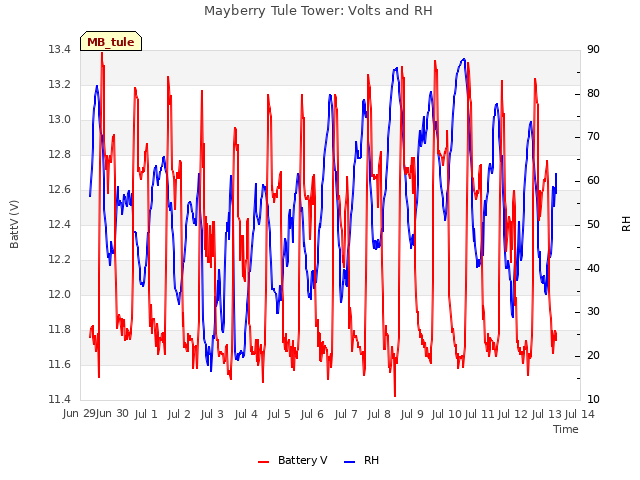Click the 40 RH axis tick label
The width and height of the screenshot is (640, 480).
pos(593,269)
